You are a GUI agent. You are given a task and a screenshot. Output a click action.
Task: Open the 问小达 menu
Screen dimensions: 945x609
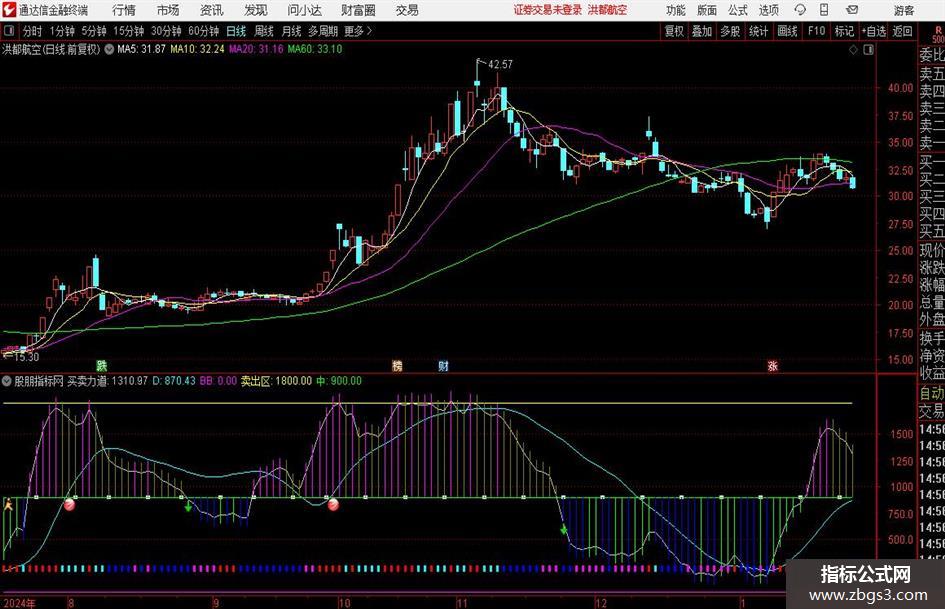pos(304,10)
